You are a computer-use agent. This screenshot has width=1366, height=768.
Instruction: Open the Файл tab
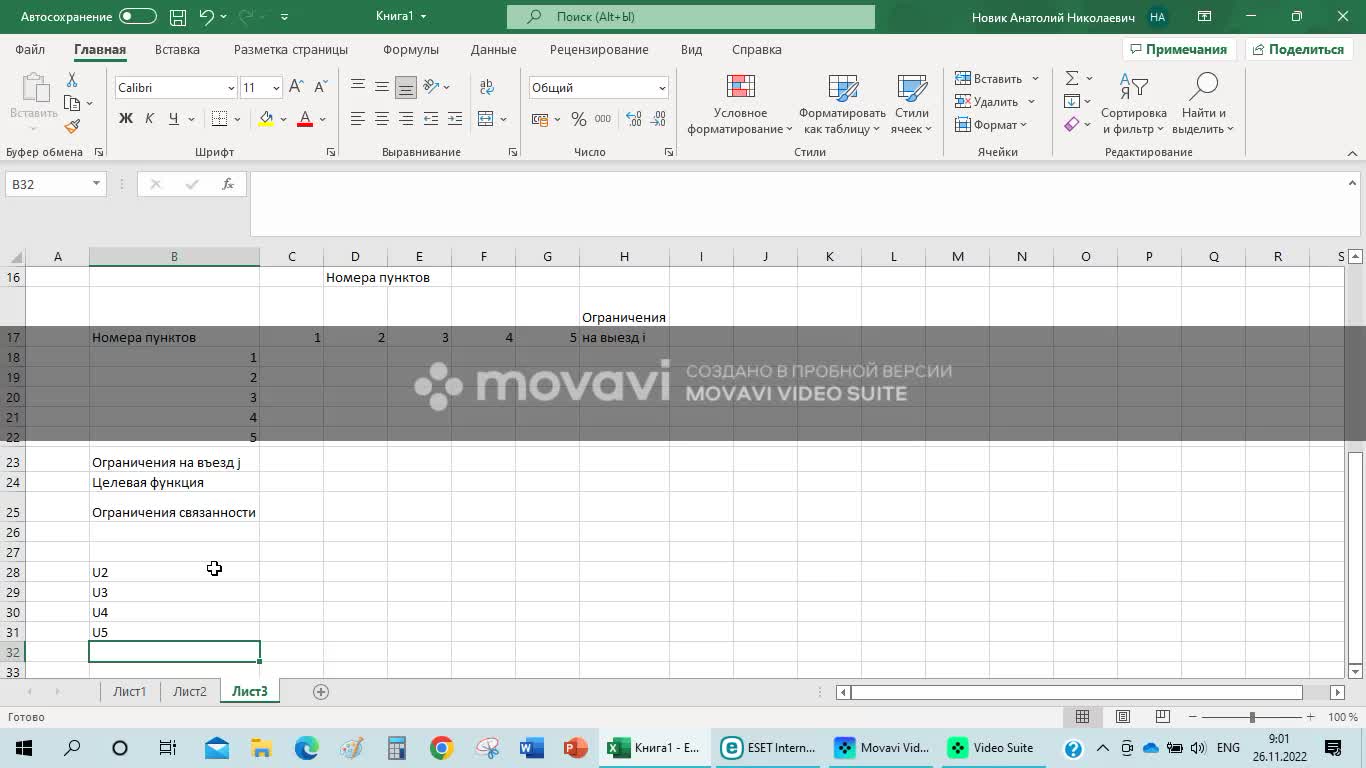click(x=30, y=49)
